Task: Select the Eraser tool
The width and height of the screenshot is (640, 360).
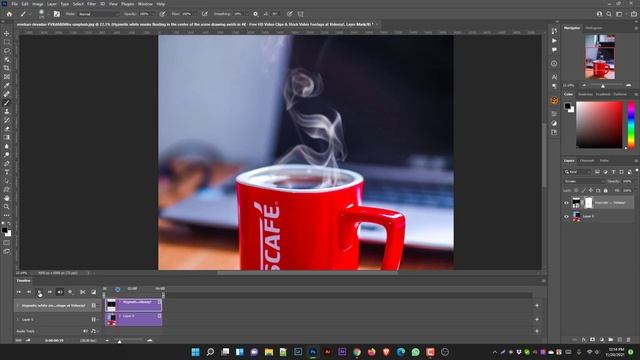Action: coord(7,129)
